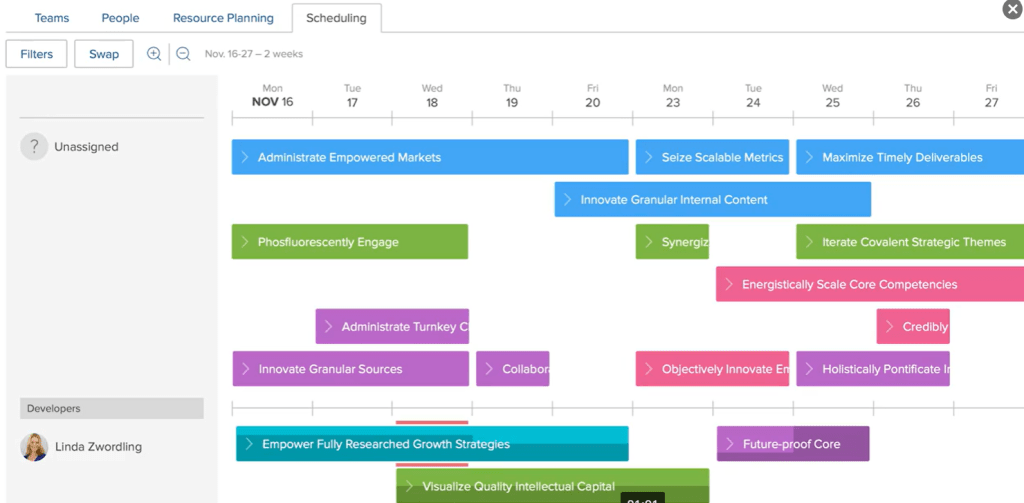
Task: Click the zoom out magnifier icon
Action: 183,54
